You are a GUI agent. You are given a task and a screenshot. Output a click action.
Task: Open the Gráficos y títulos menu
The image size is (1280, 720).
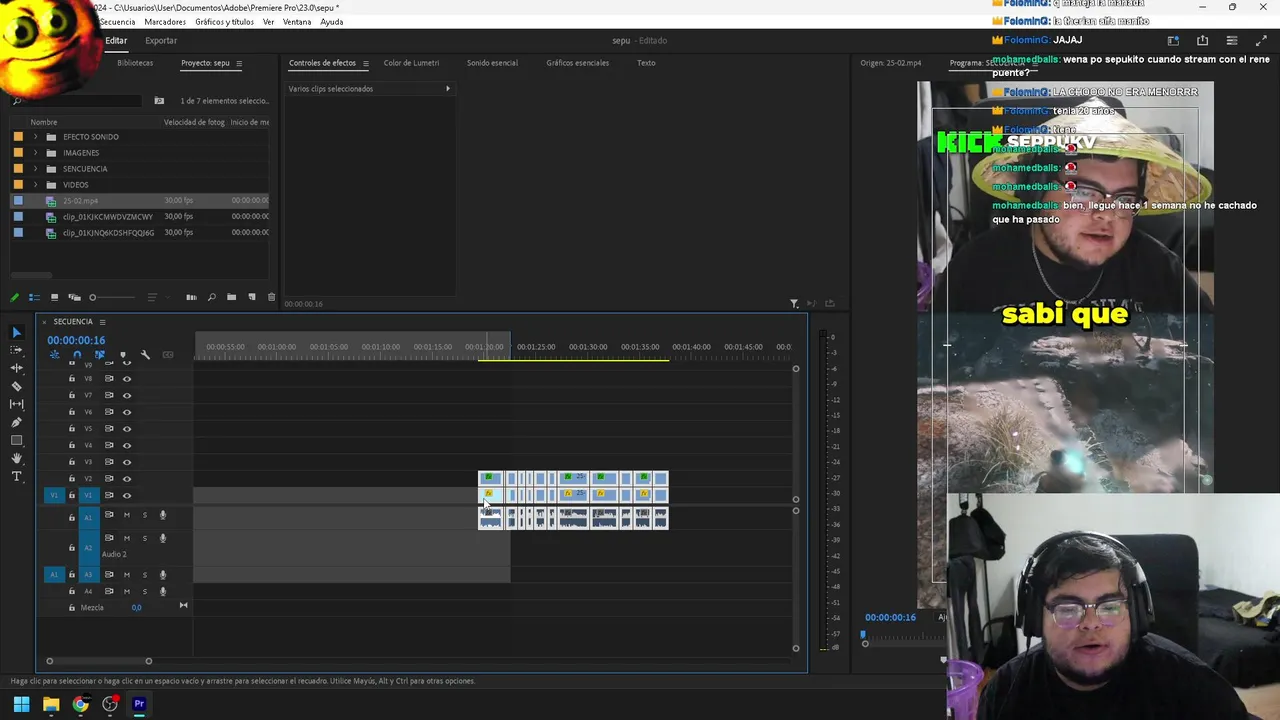pos(224,22)
